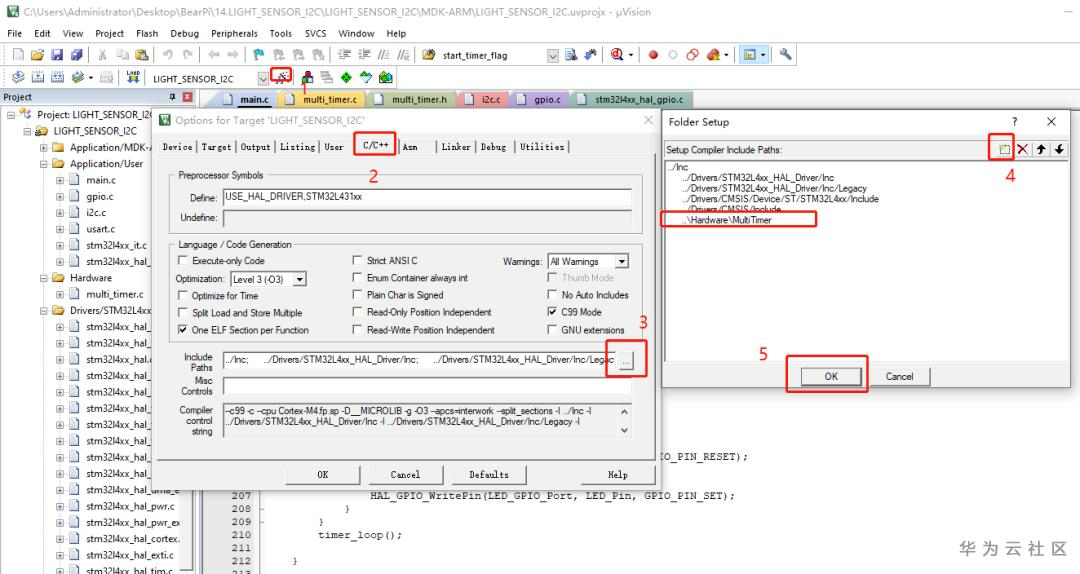
Task: Click the Misc Controls input field
Action: (427, 386)
